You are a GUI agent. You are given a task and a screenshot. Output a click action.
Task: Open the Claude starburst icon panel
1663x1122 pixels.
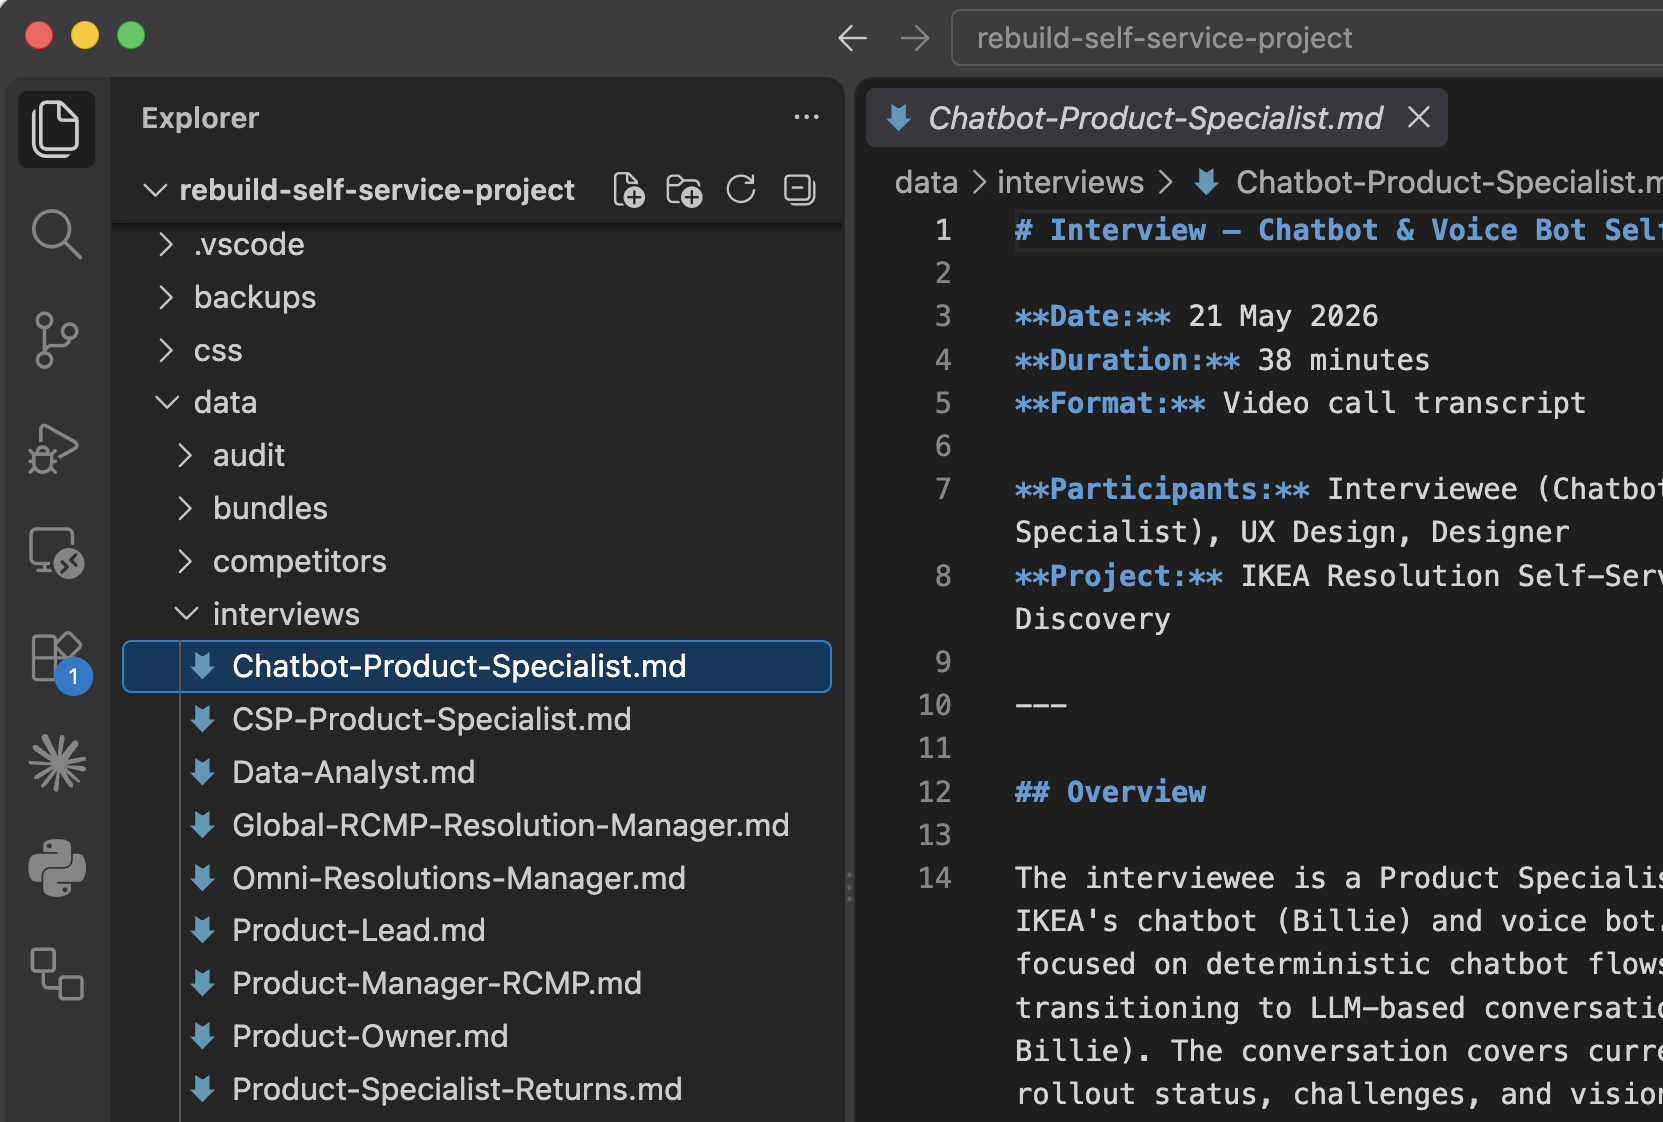56,764
